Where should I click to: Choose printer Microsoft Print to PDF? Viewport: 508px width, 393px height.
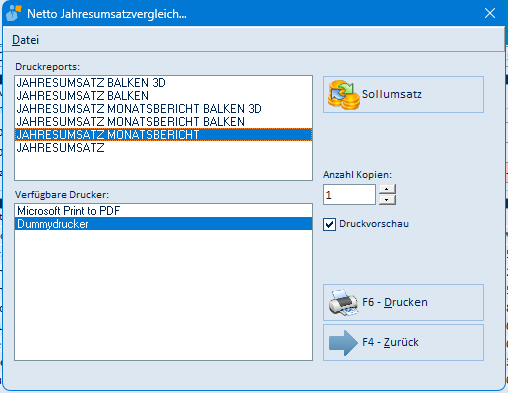coord(163,211)
